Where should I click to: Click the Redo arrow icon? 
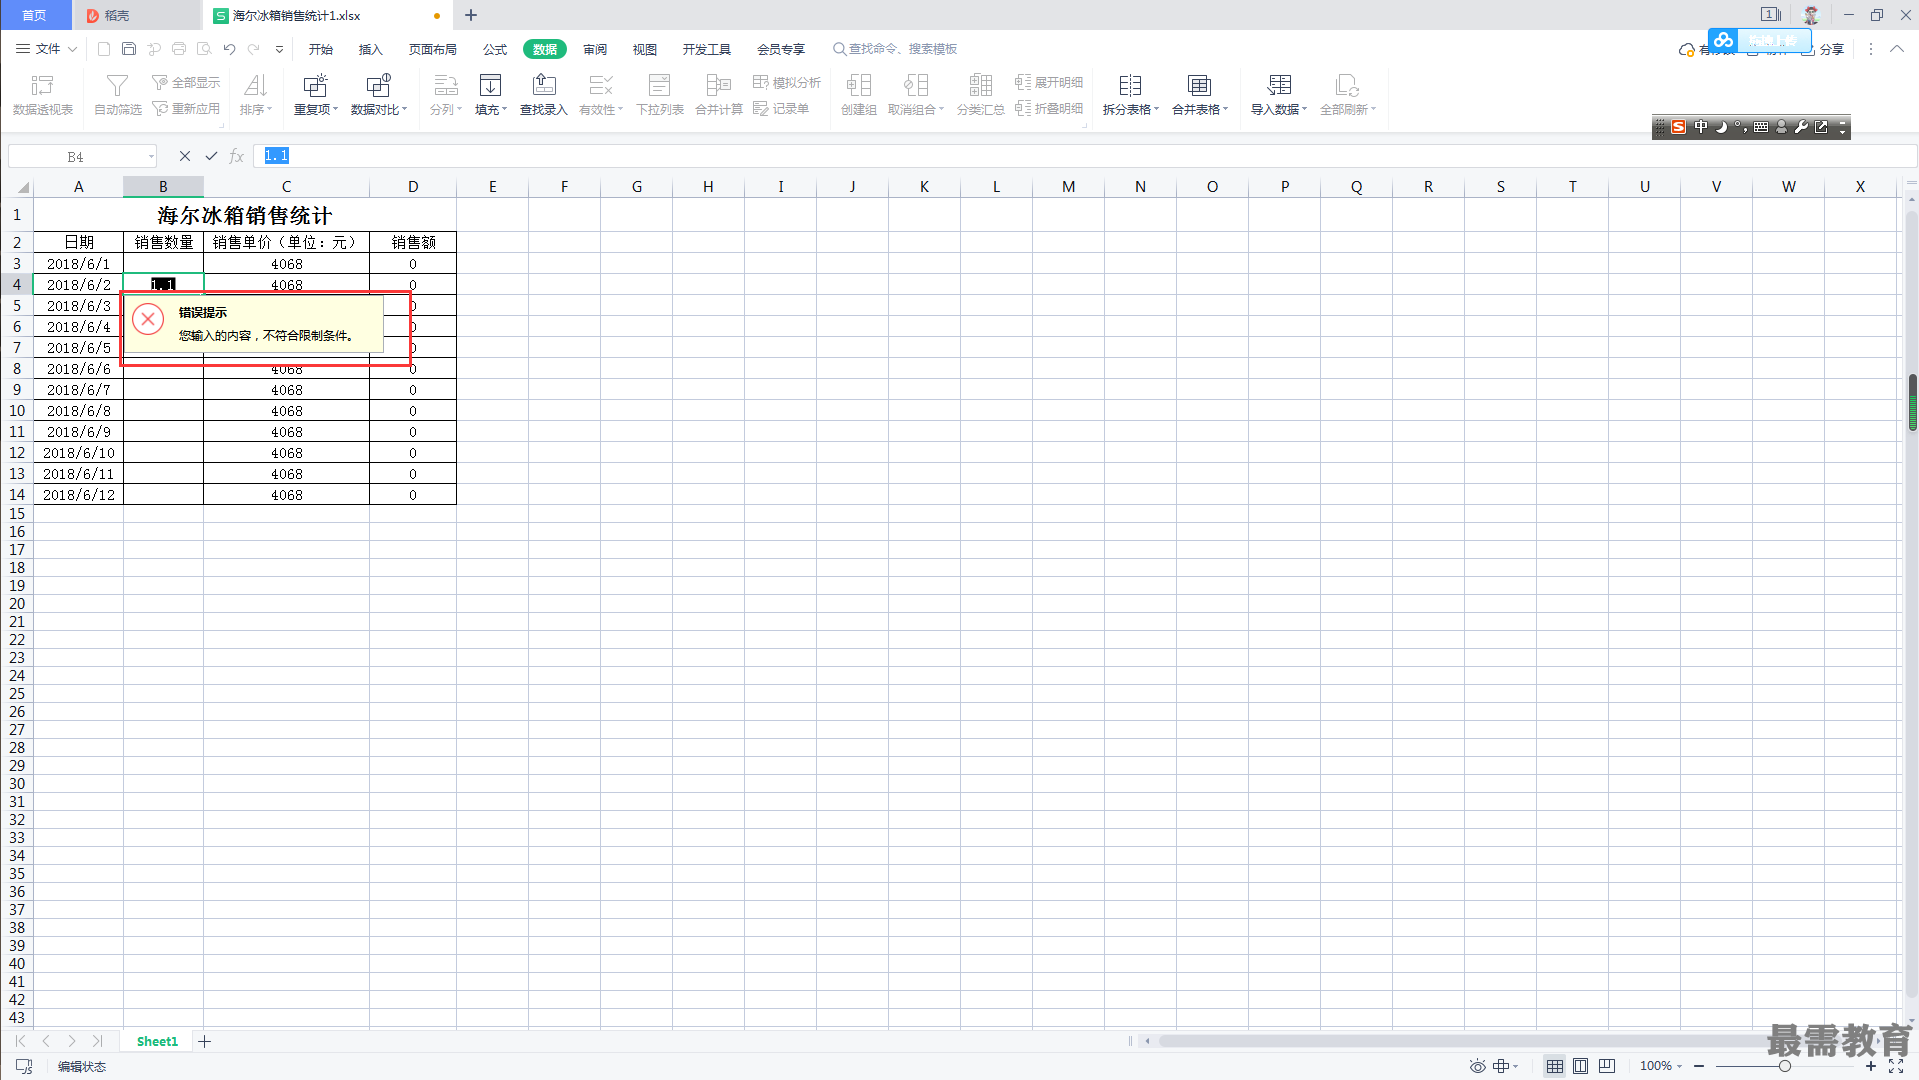[x=254, y=48]
